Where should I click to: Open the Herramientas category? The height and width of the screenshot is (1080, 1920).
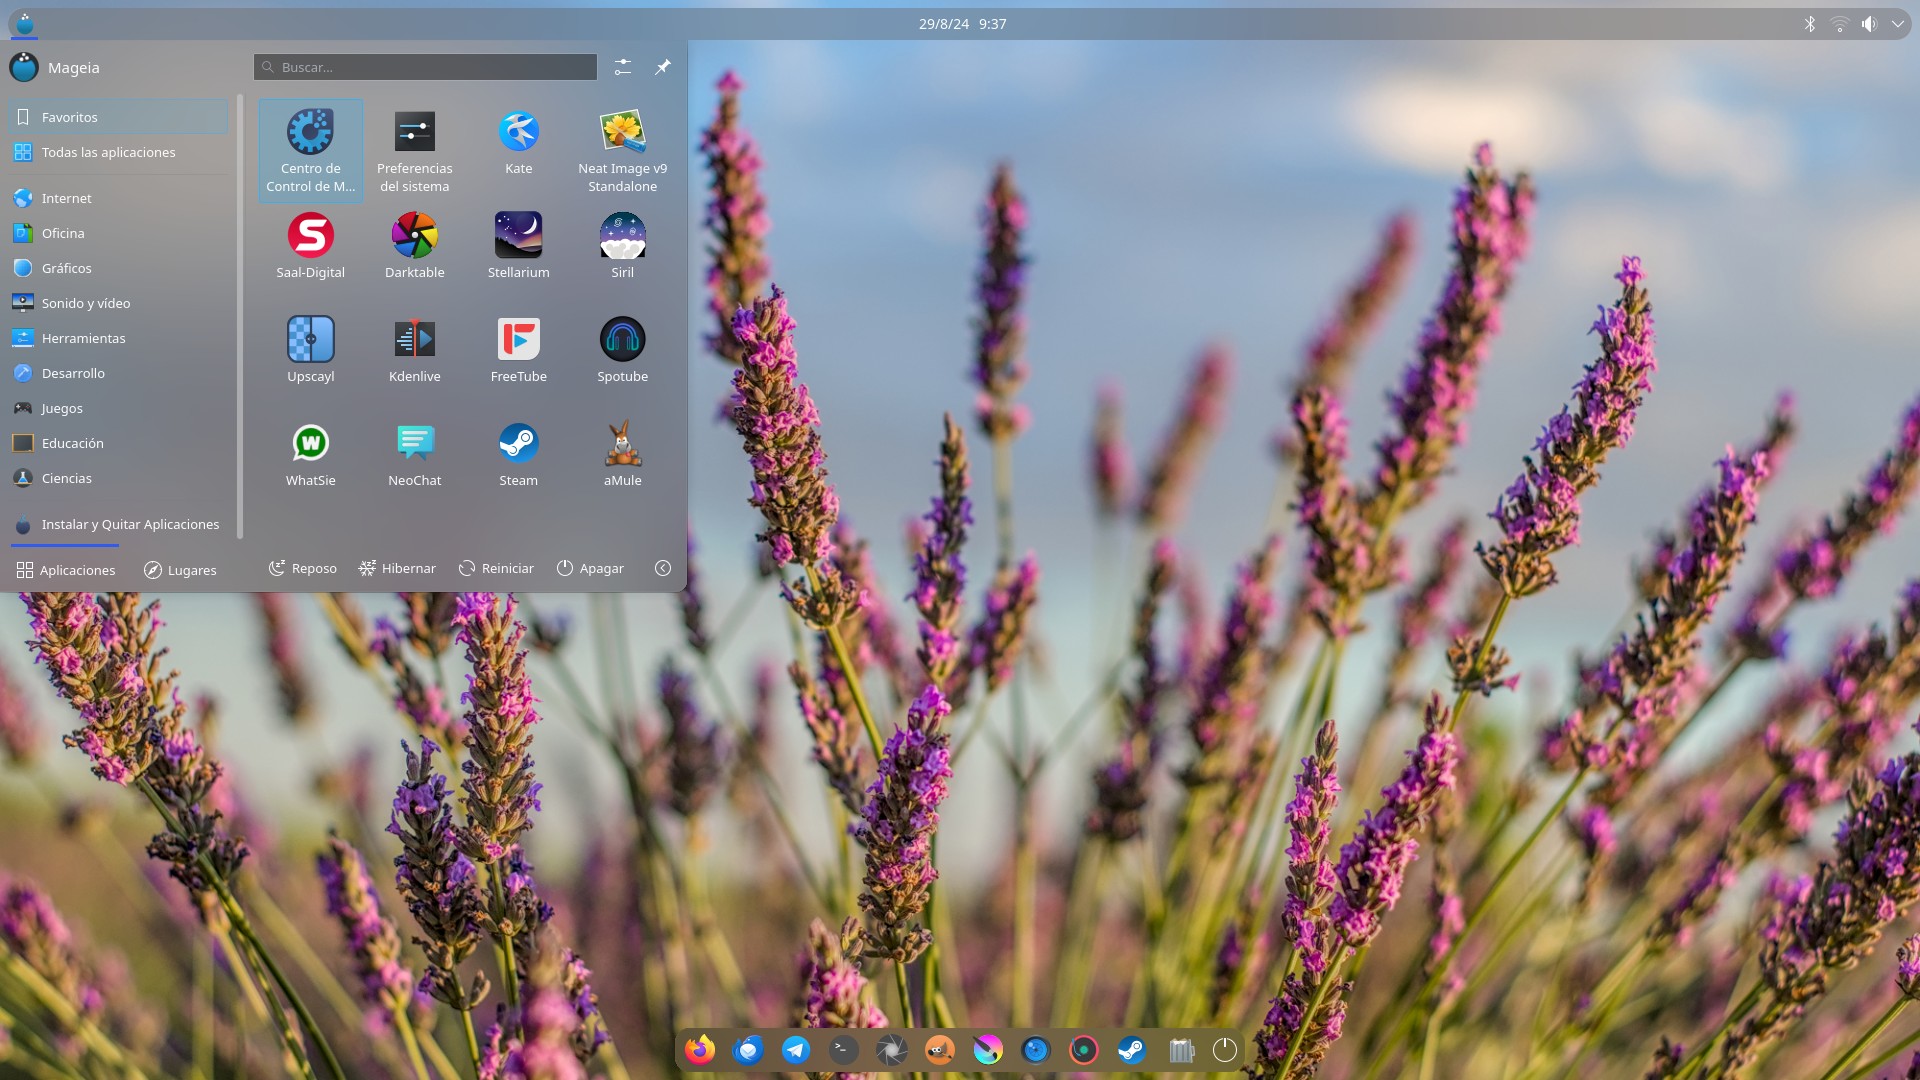[x=118, y=338]
